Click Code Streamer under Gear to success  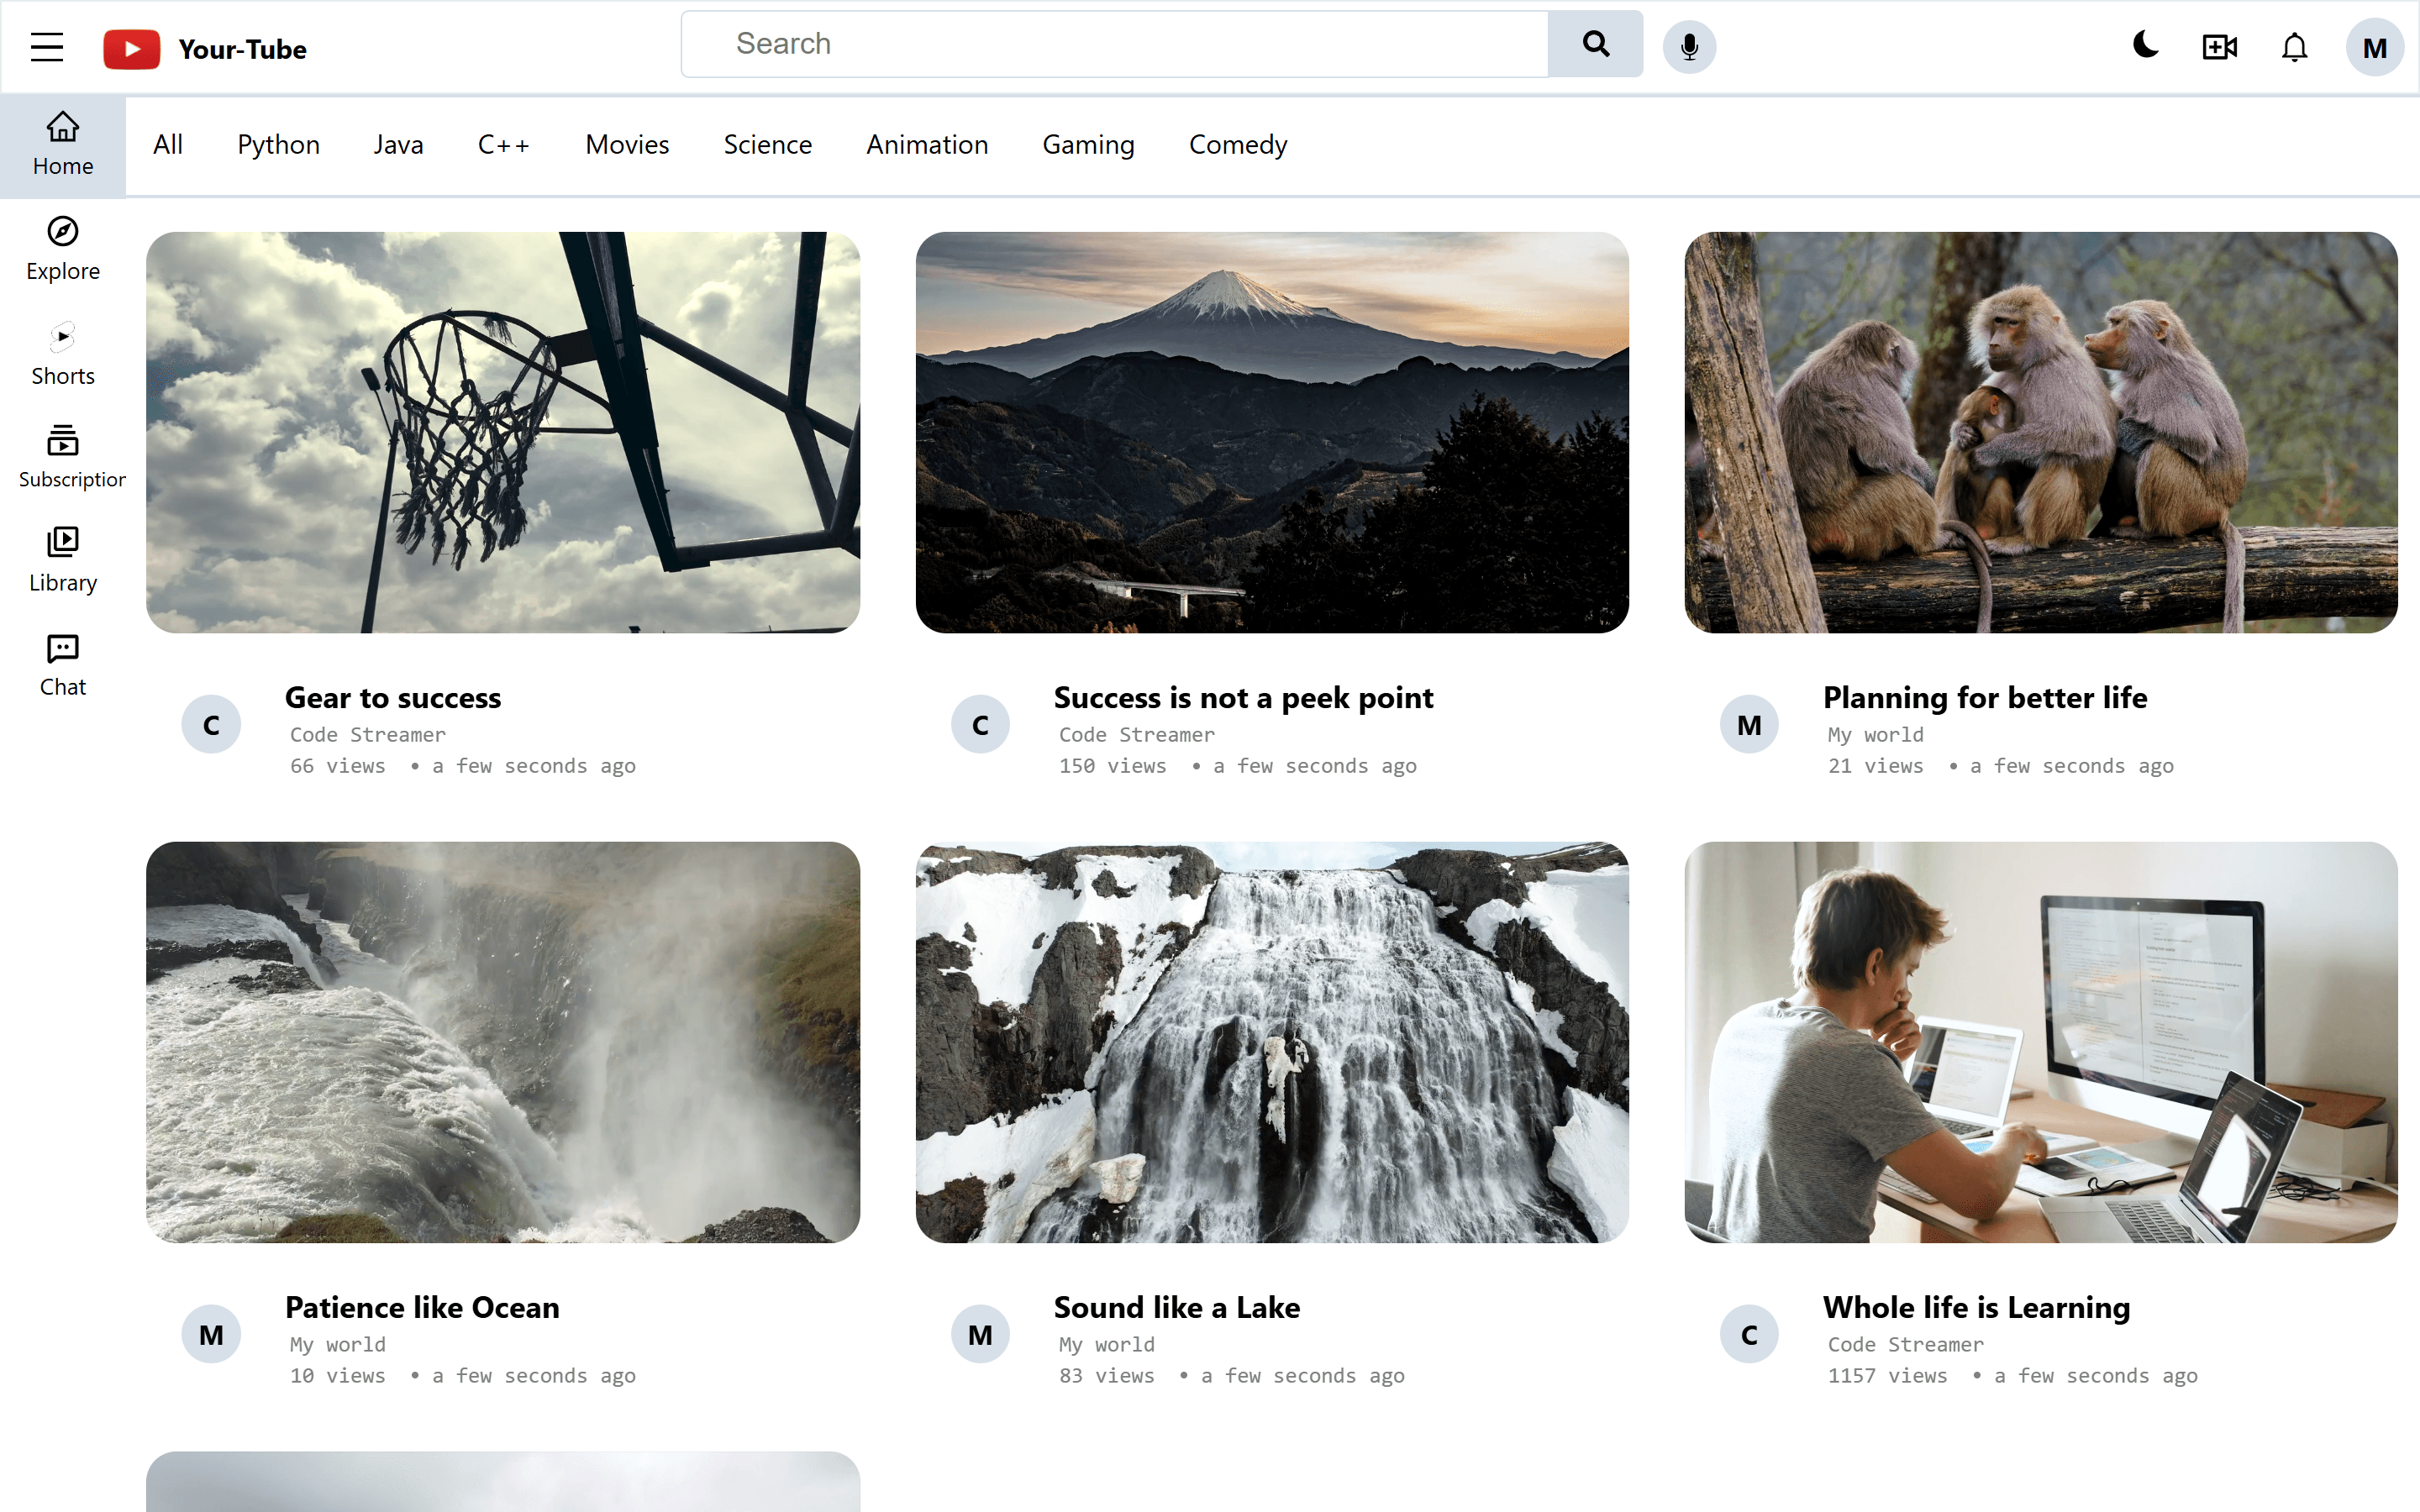point(368,735)
